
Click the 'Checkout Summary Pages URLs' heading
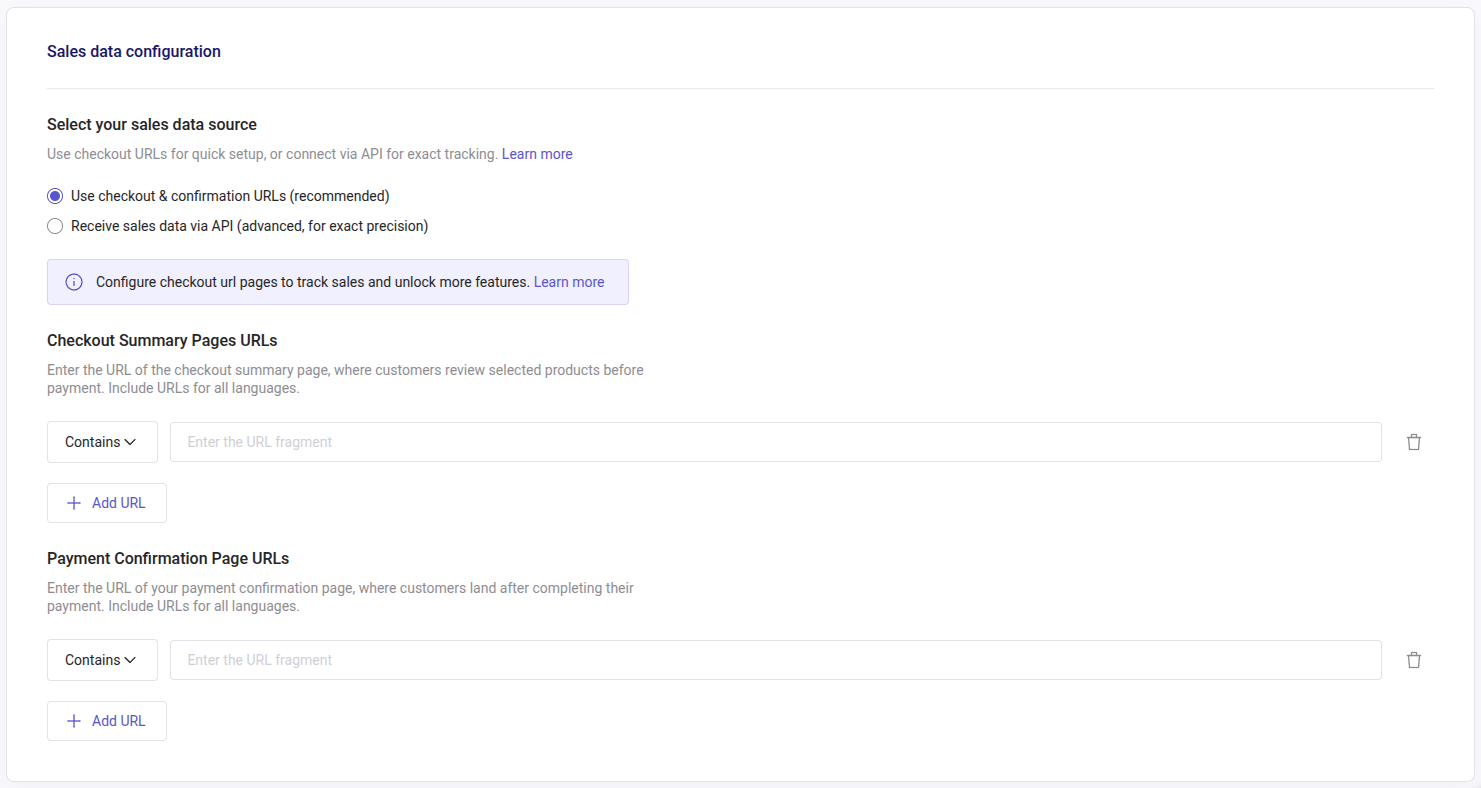[162, 341]
